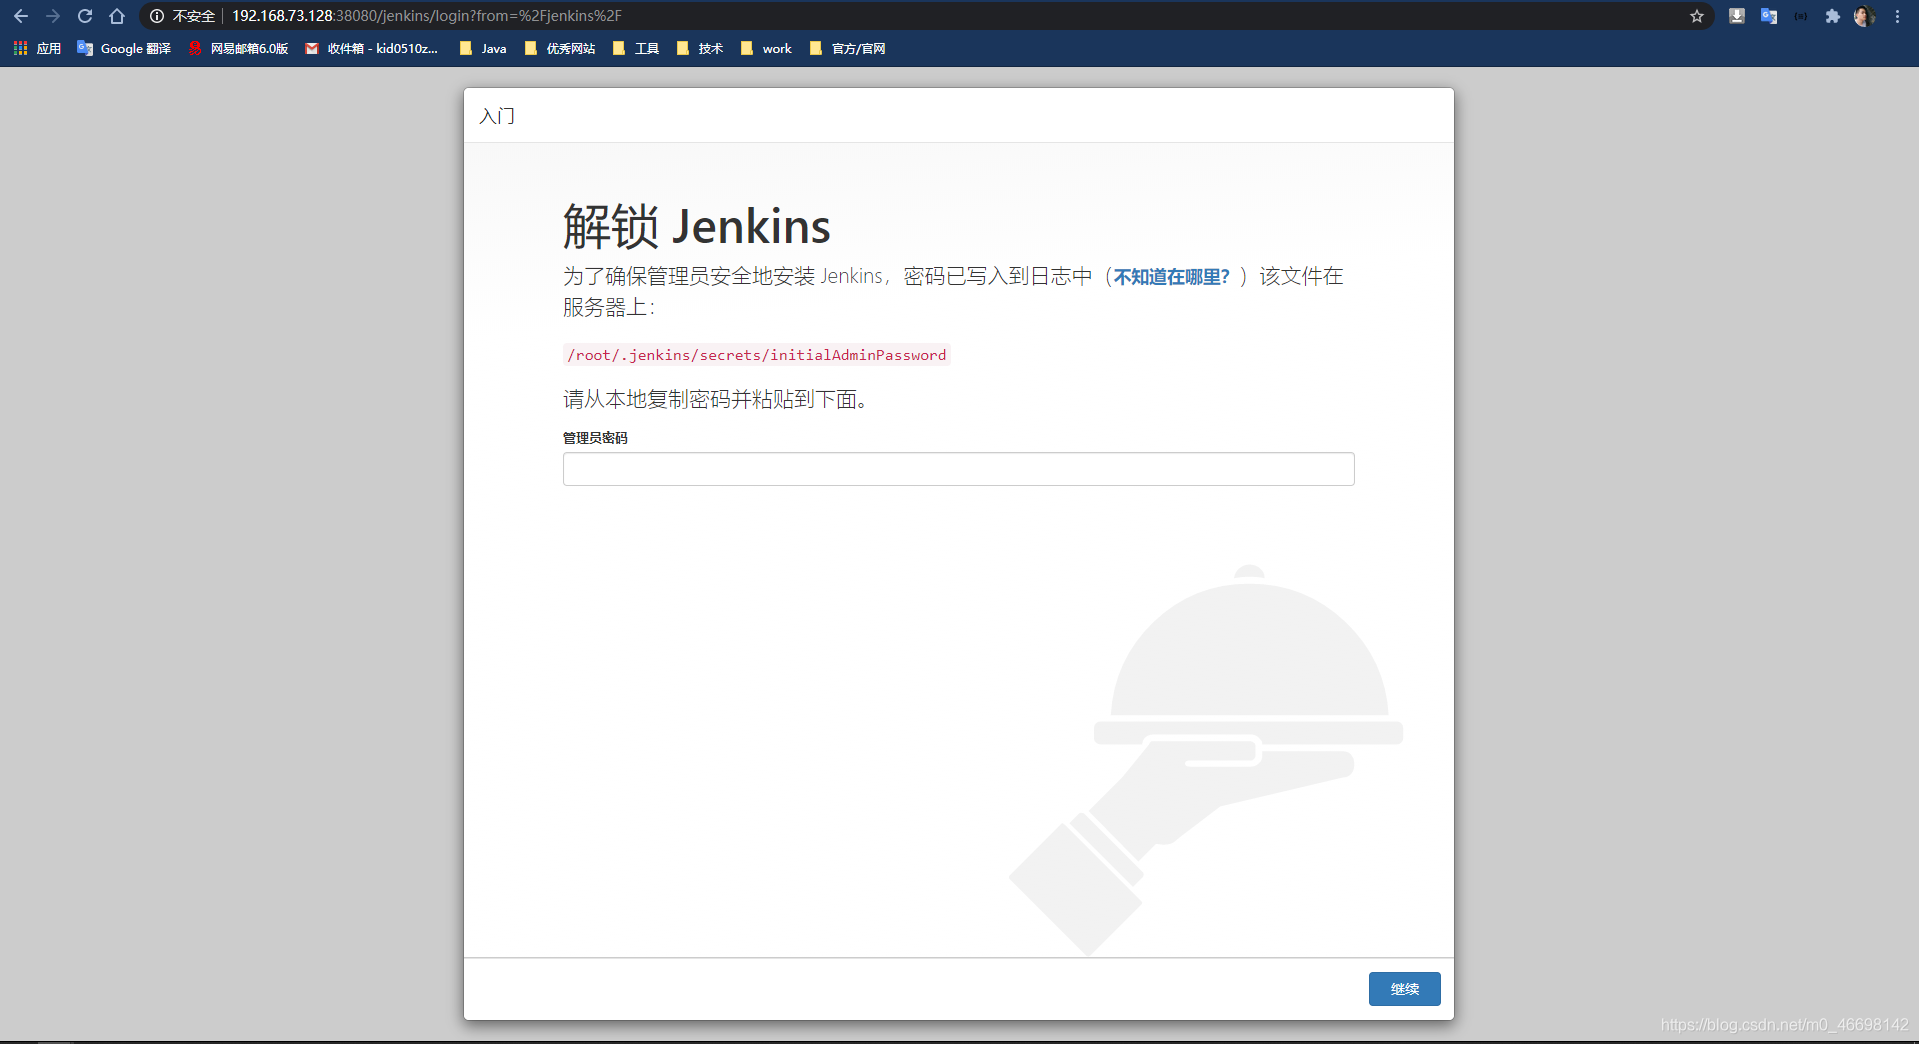
Task: Open the Google 翻译 bookmark
Action: [124, 48]
